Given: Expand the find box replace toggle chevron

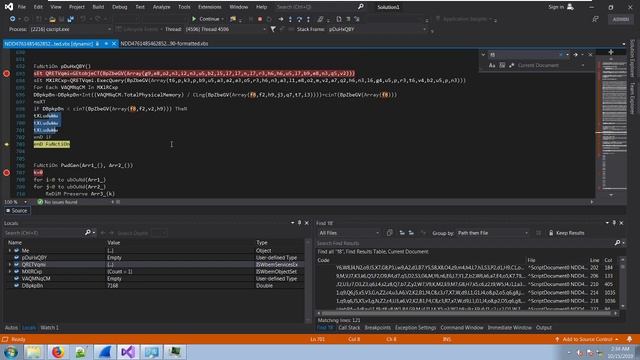Looking at the screenshot, I should tap(483, 55).
